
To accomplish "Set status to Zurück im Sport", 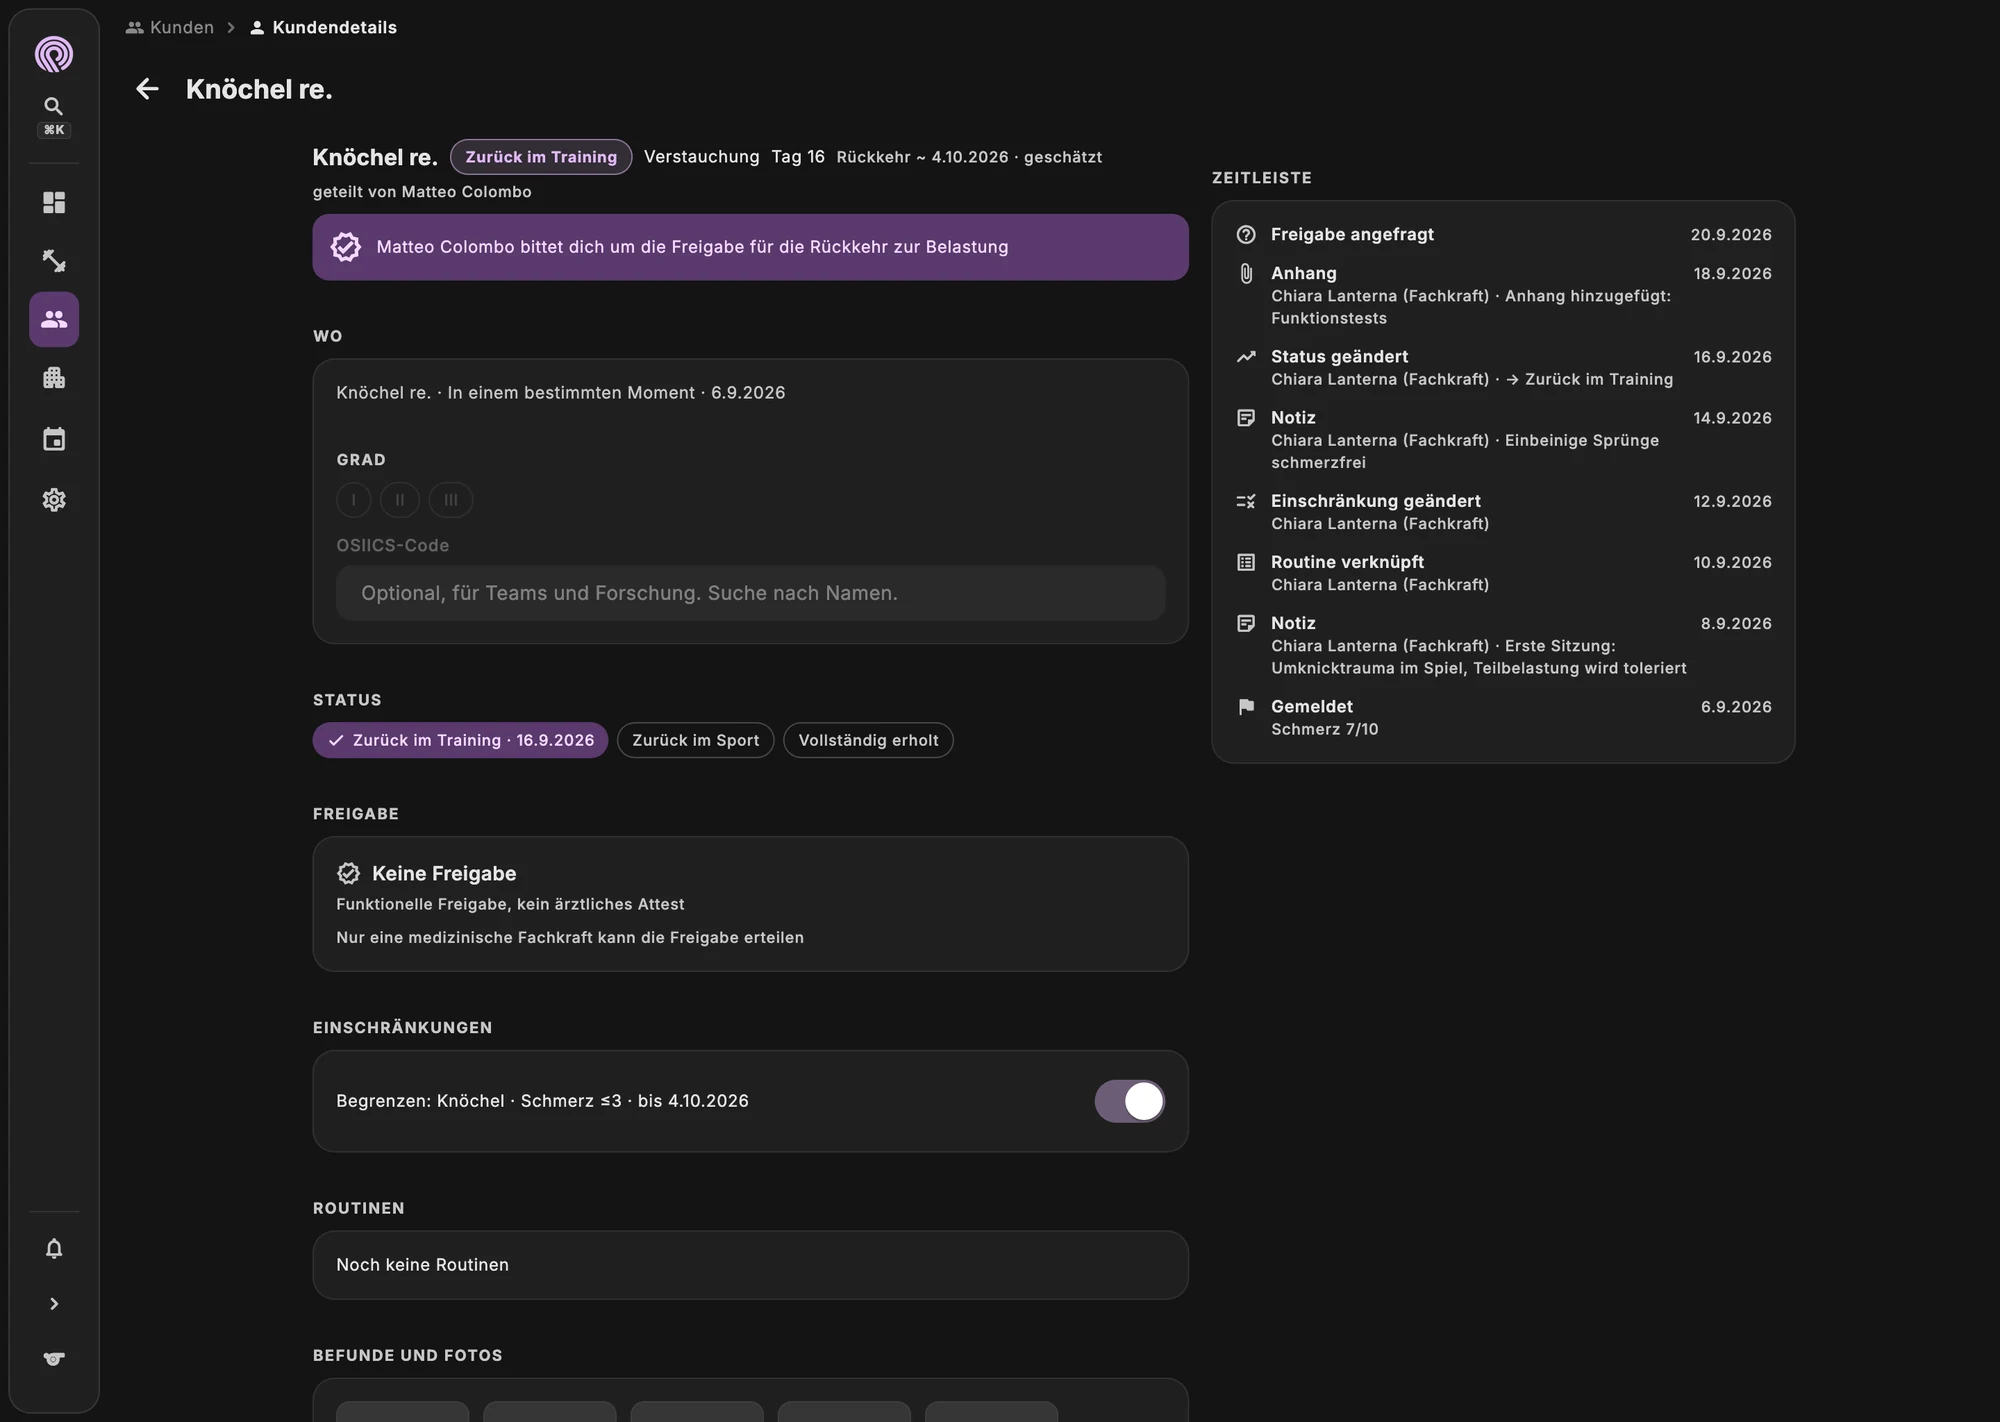I will point(696,740).
